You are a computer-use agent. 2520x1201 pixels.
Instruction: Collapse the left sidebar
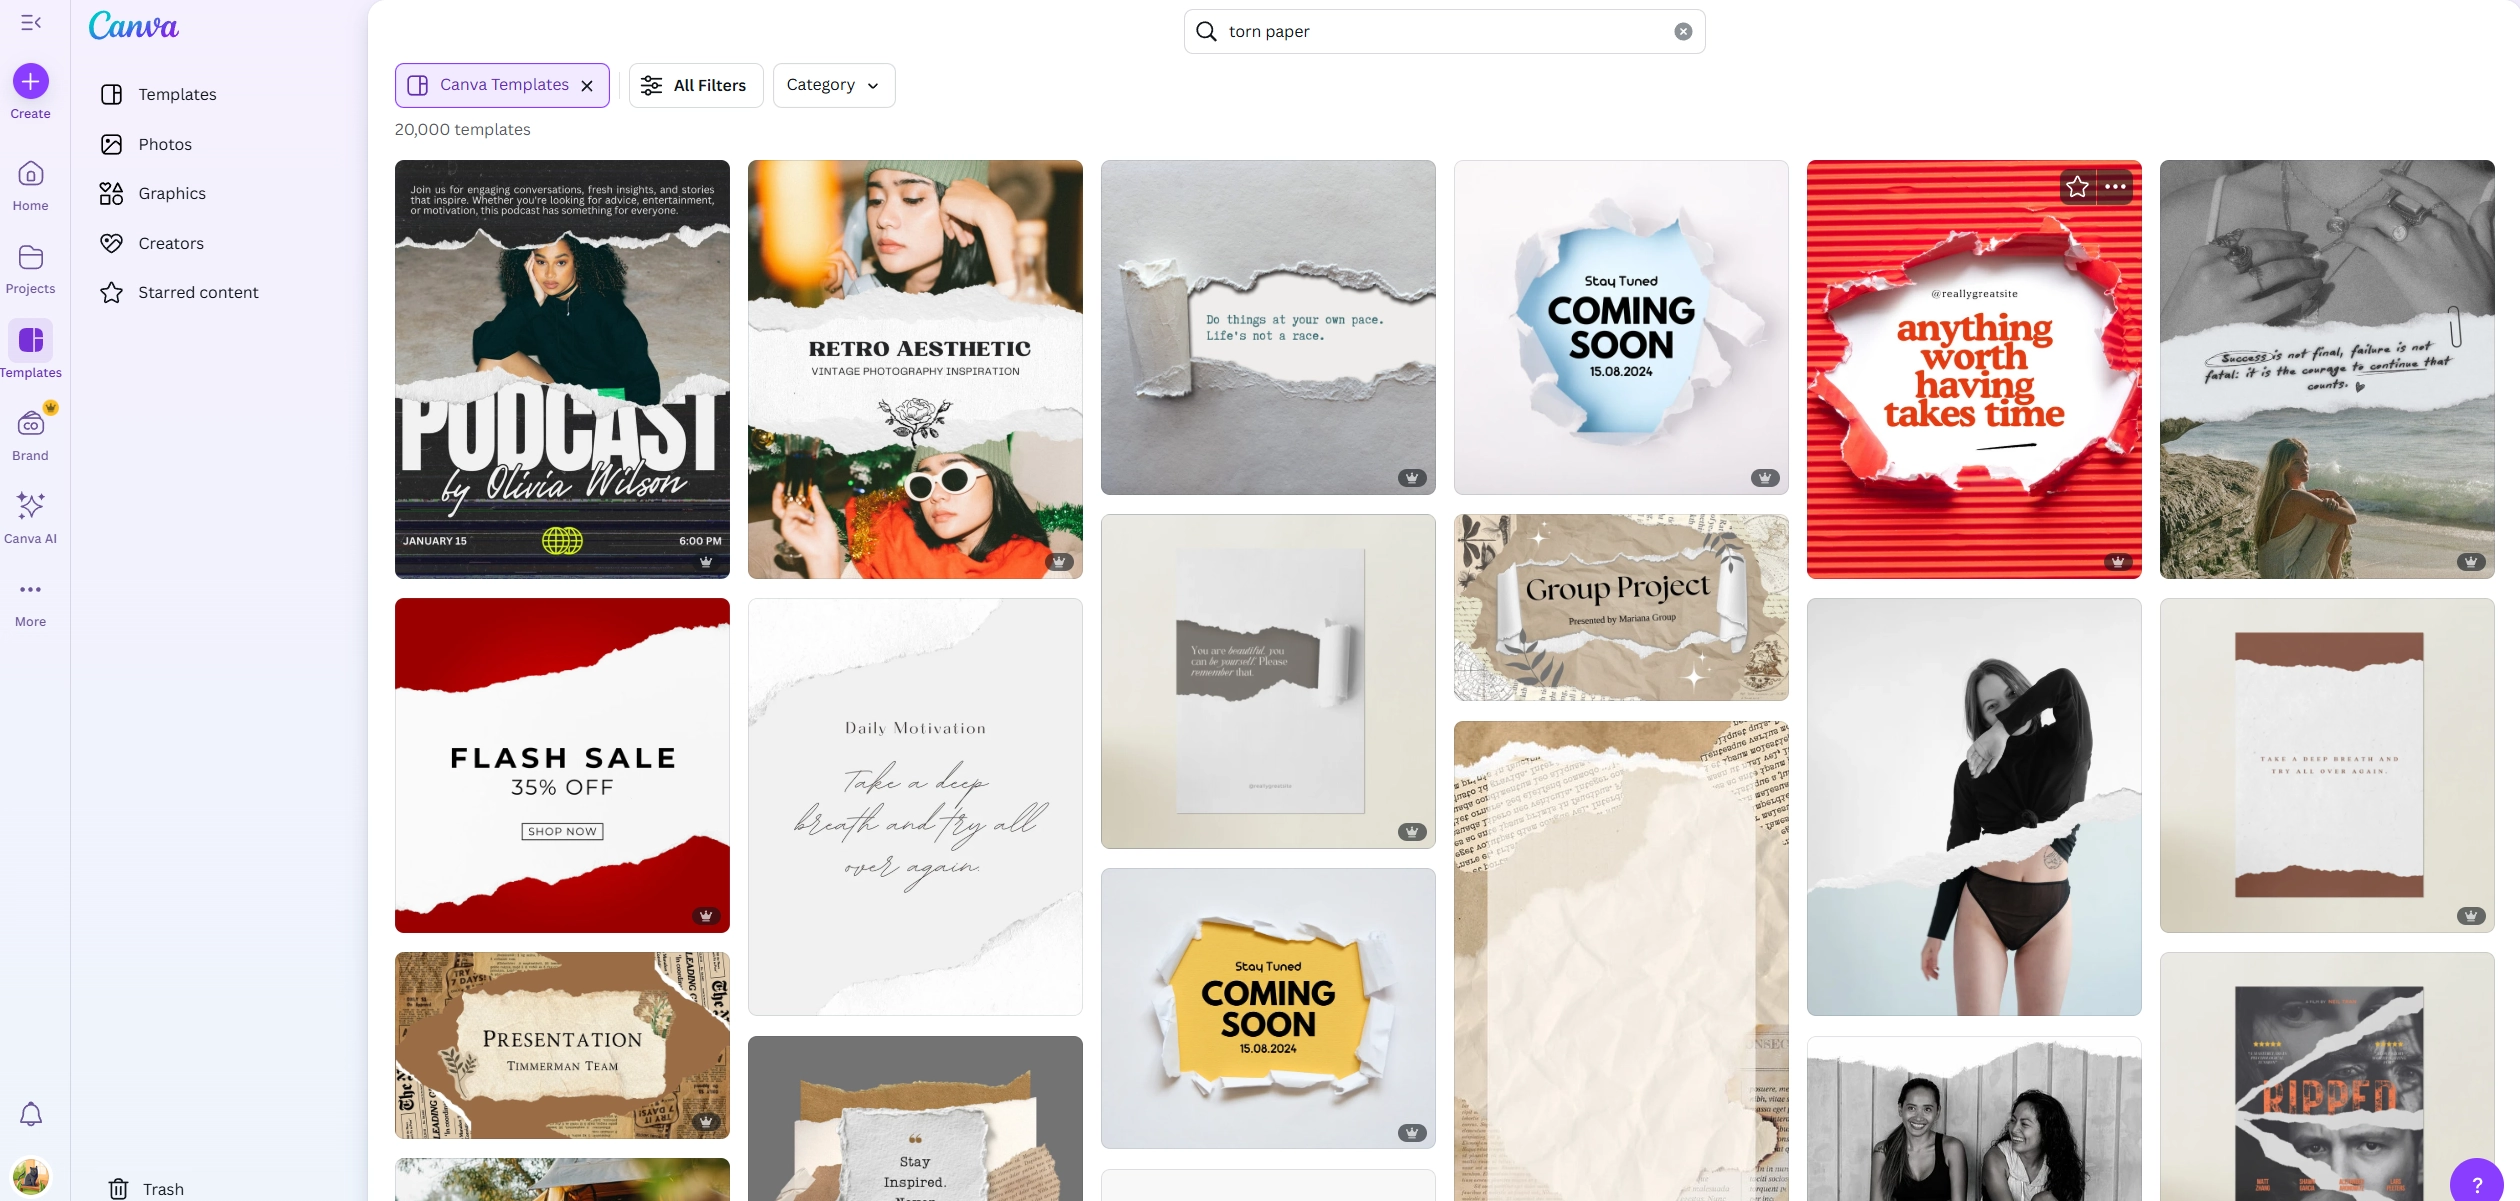click(30, 23)
